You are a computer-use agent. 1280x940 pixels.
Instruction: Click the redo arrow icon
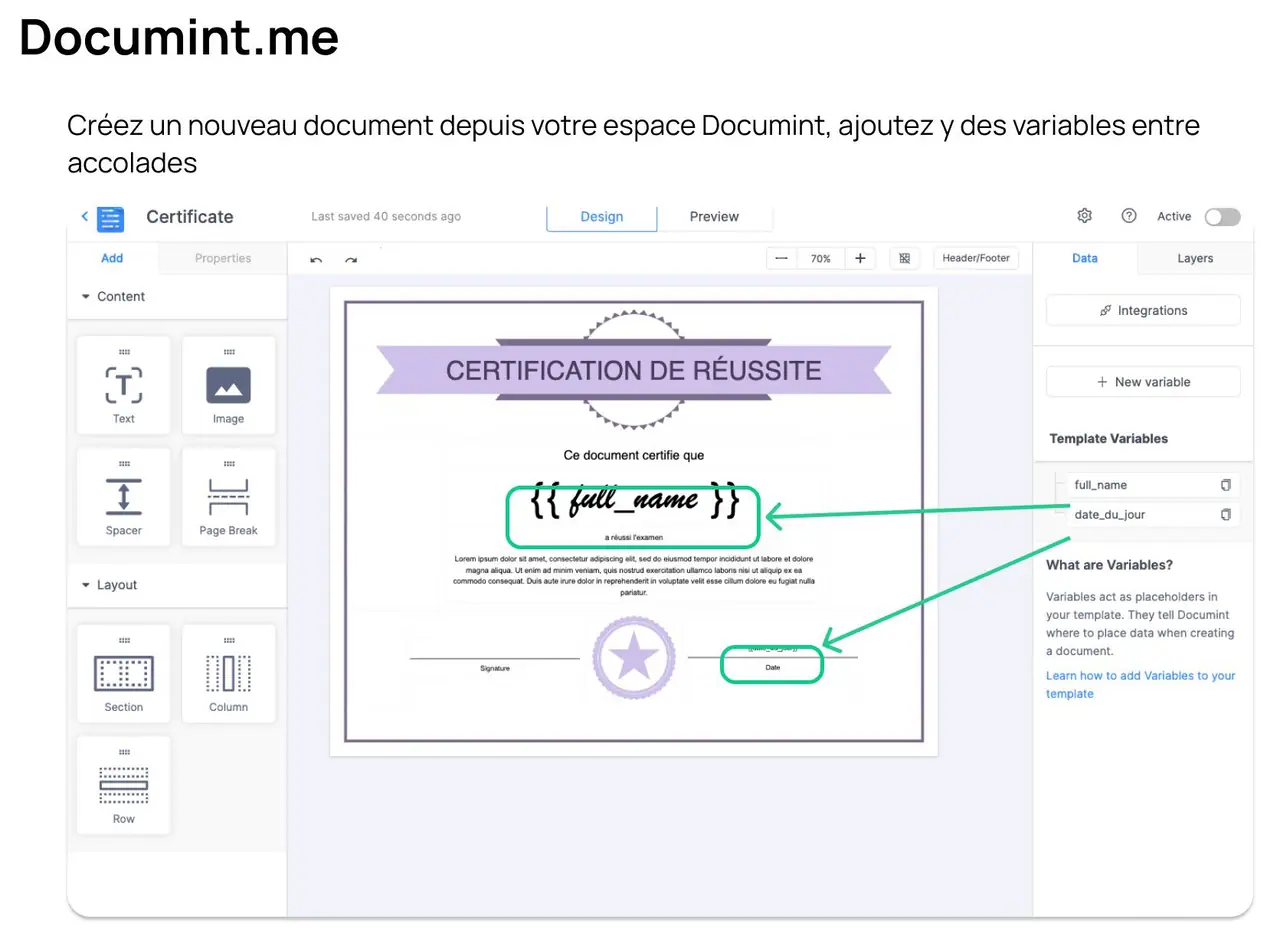(351, 259)
